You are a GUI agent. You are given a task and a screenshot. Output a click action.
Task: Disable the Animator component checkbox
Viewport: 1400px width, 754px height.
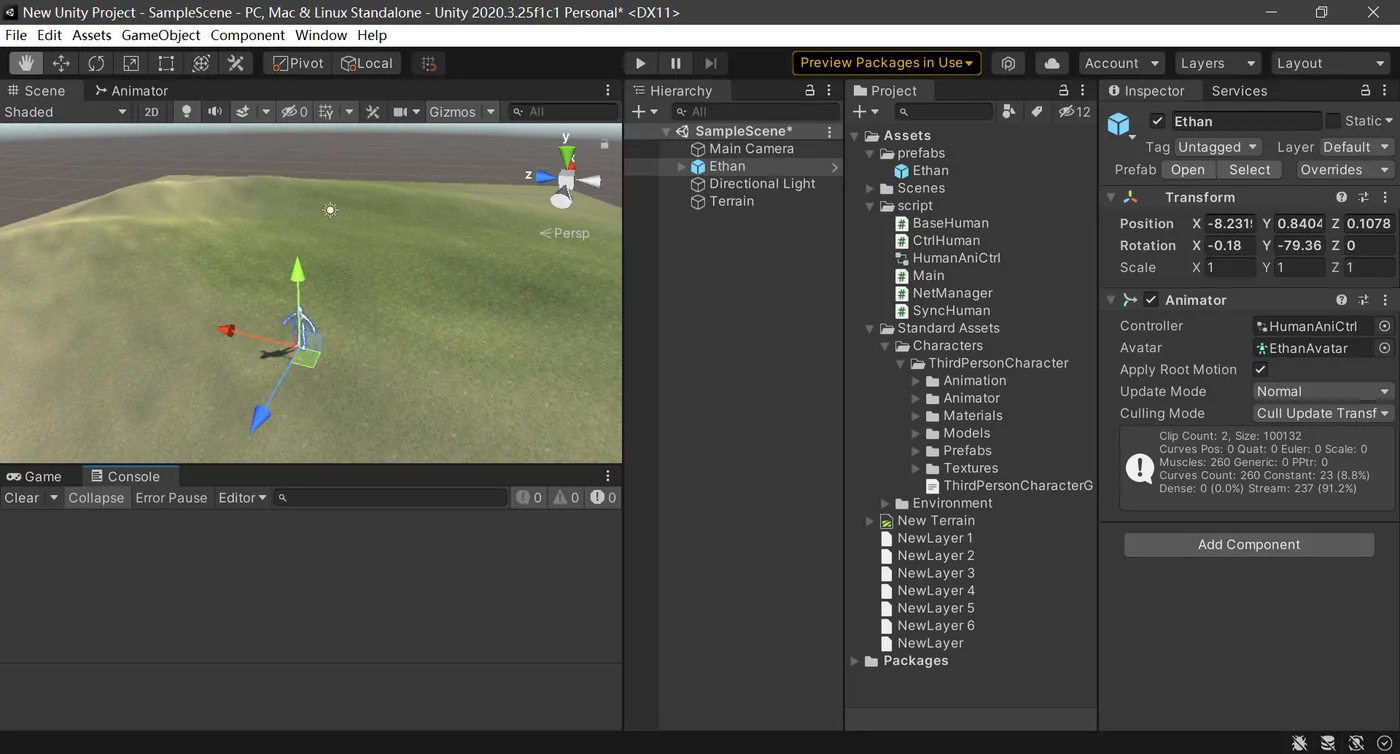[1151, 300]
